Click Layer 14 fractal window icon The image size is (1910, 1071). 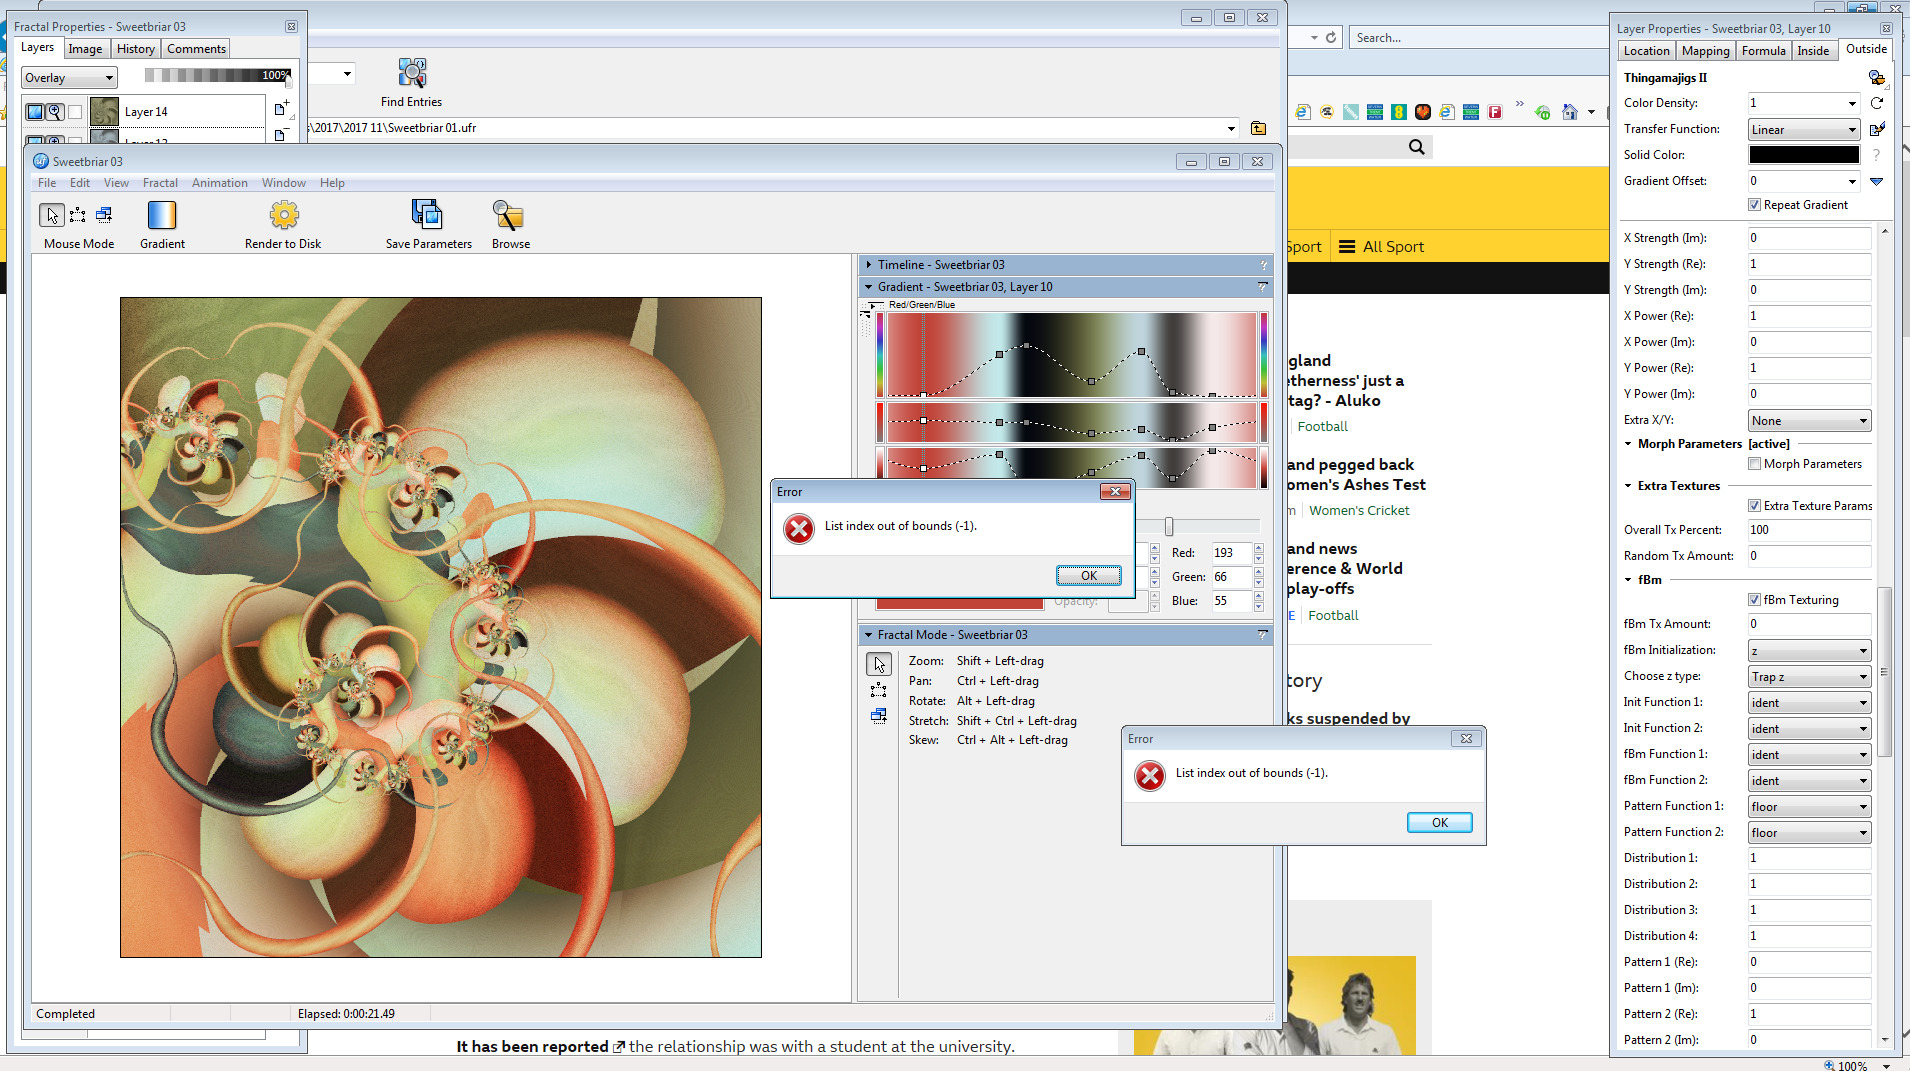35,112
